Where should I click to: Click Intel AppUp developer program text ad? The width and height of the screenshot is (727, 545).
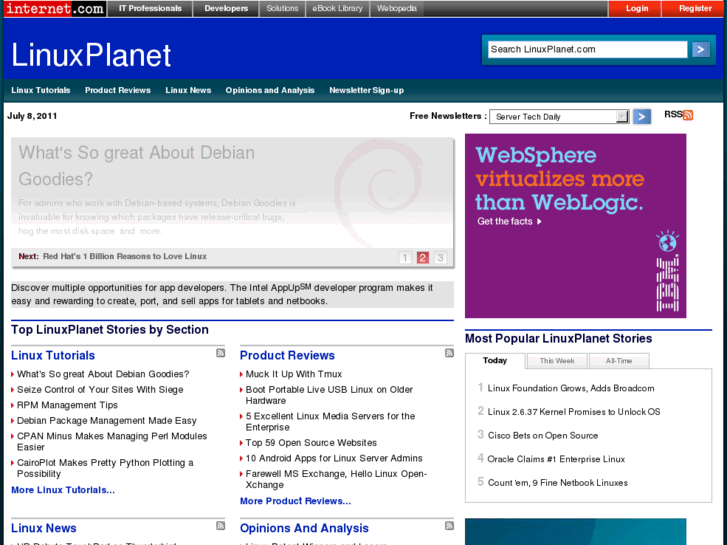(x=232, y=294)
